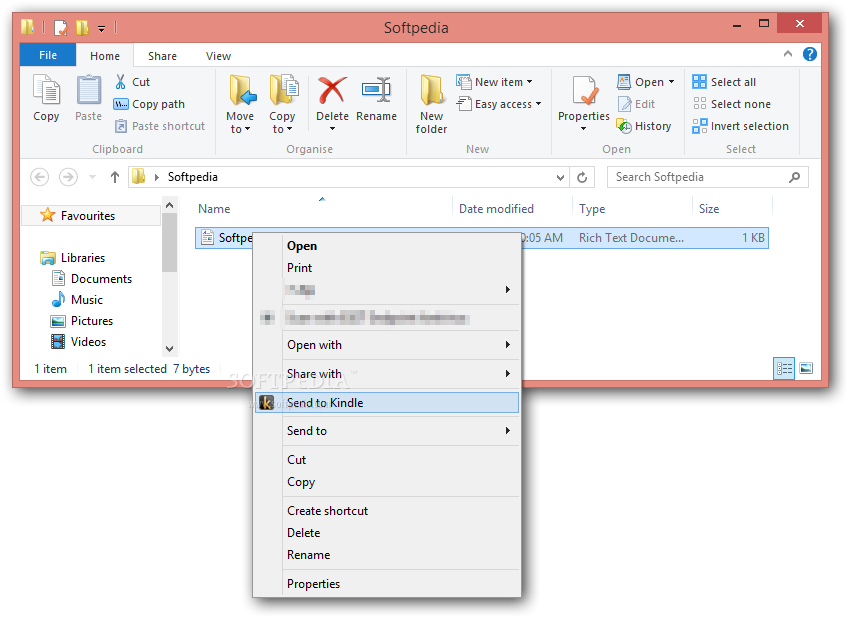Open the Delete dropdown arrow below label
This screenshot has height=618, width=849.
[x=332, y=129]
